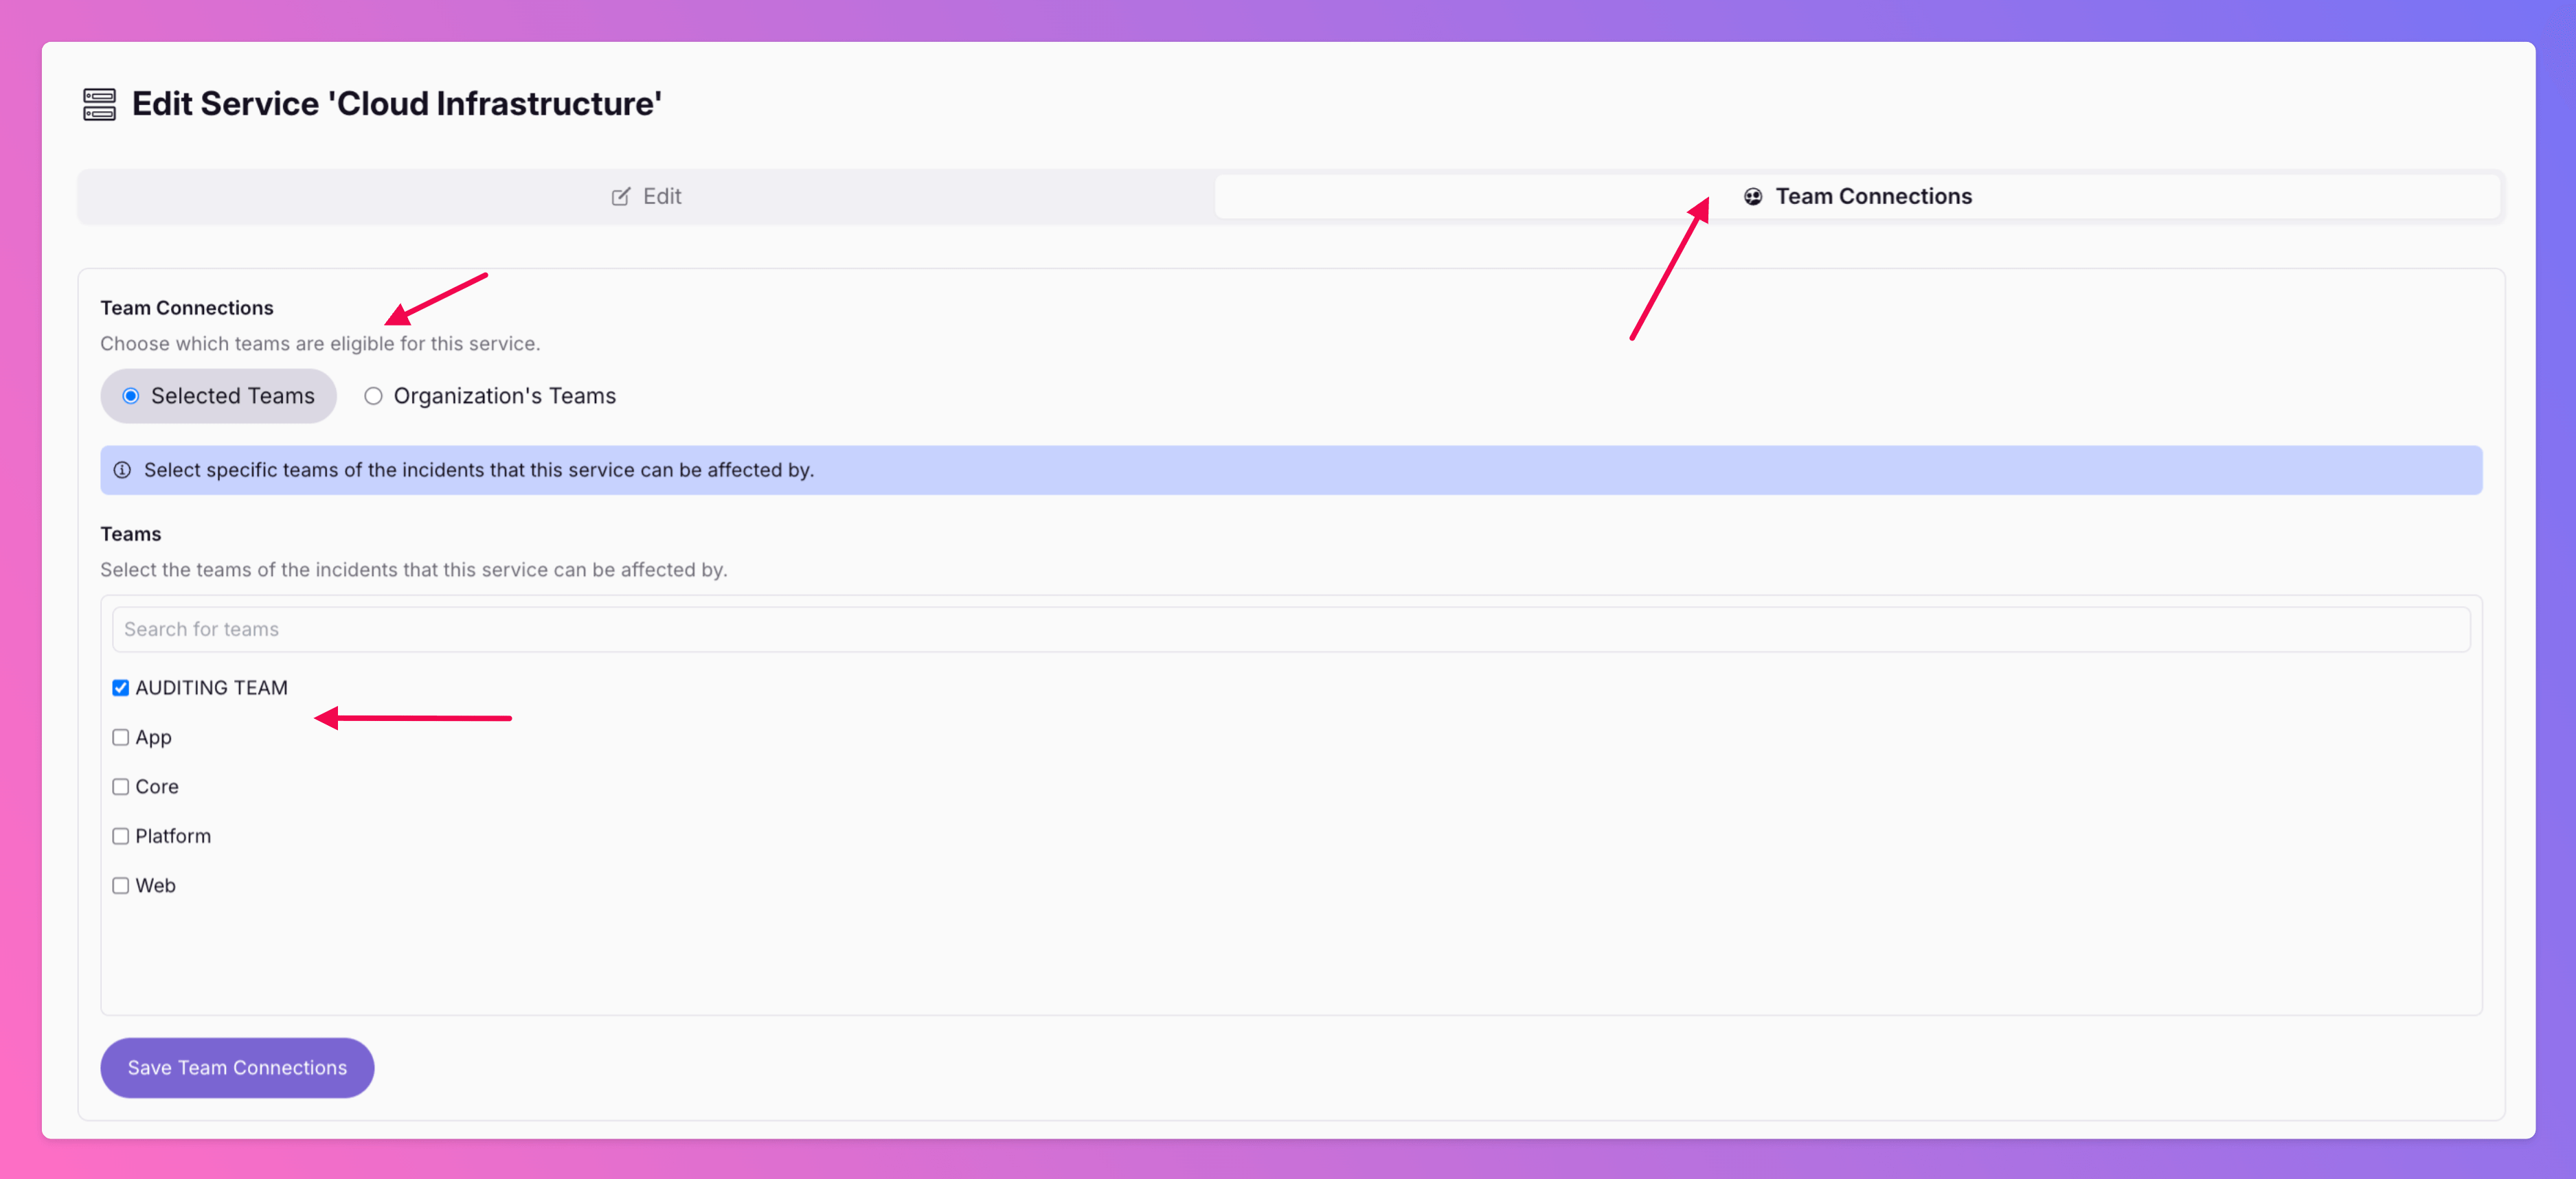This screenshot has height=1179, width=2576.
Task: Click the info icon in the blue banner
Action: coord(122,470)
